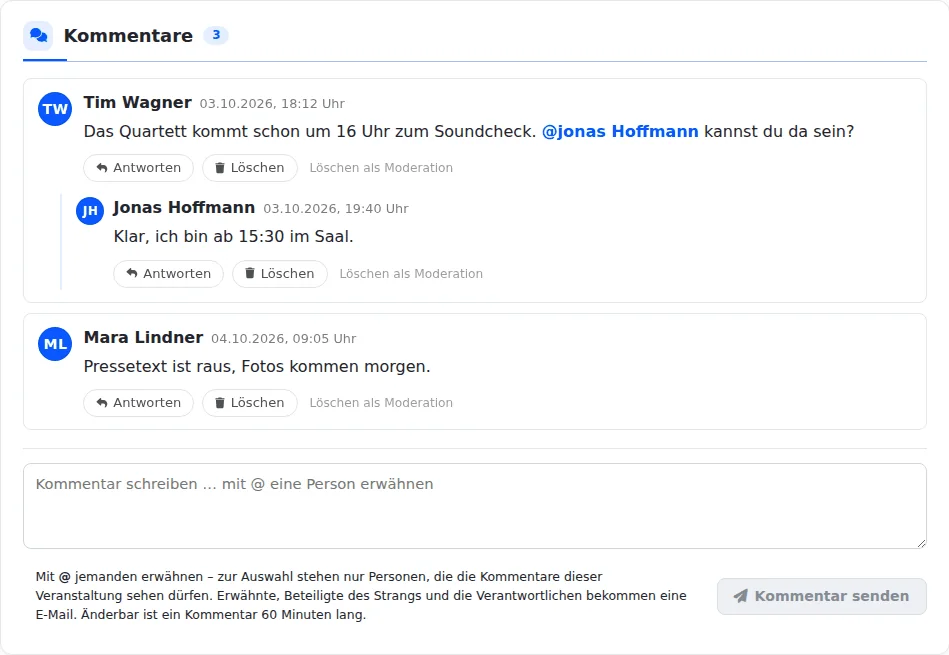Click Jonas Hoffmann's JH avatar

click(x=90, y=211)
